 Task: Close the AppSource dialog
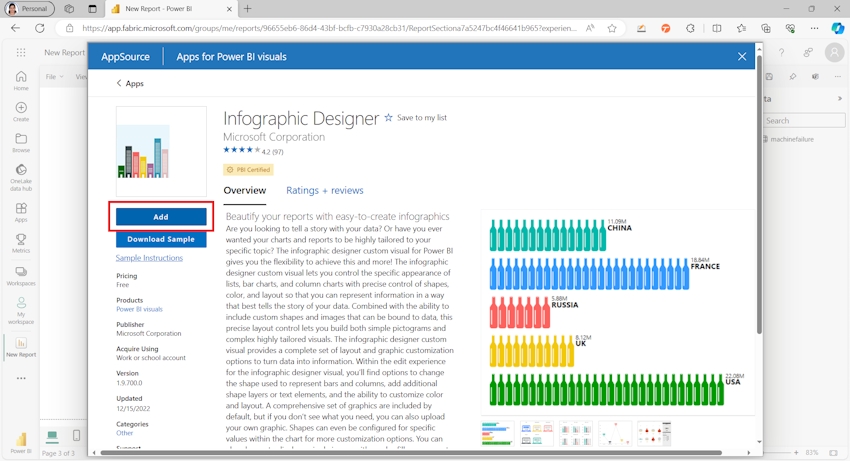(742, 56)
